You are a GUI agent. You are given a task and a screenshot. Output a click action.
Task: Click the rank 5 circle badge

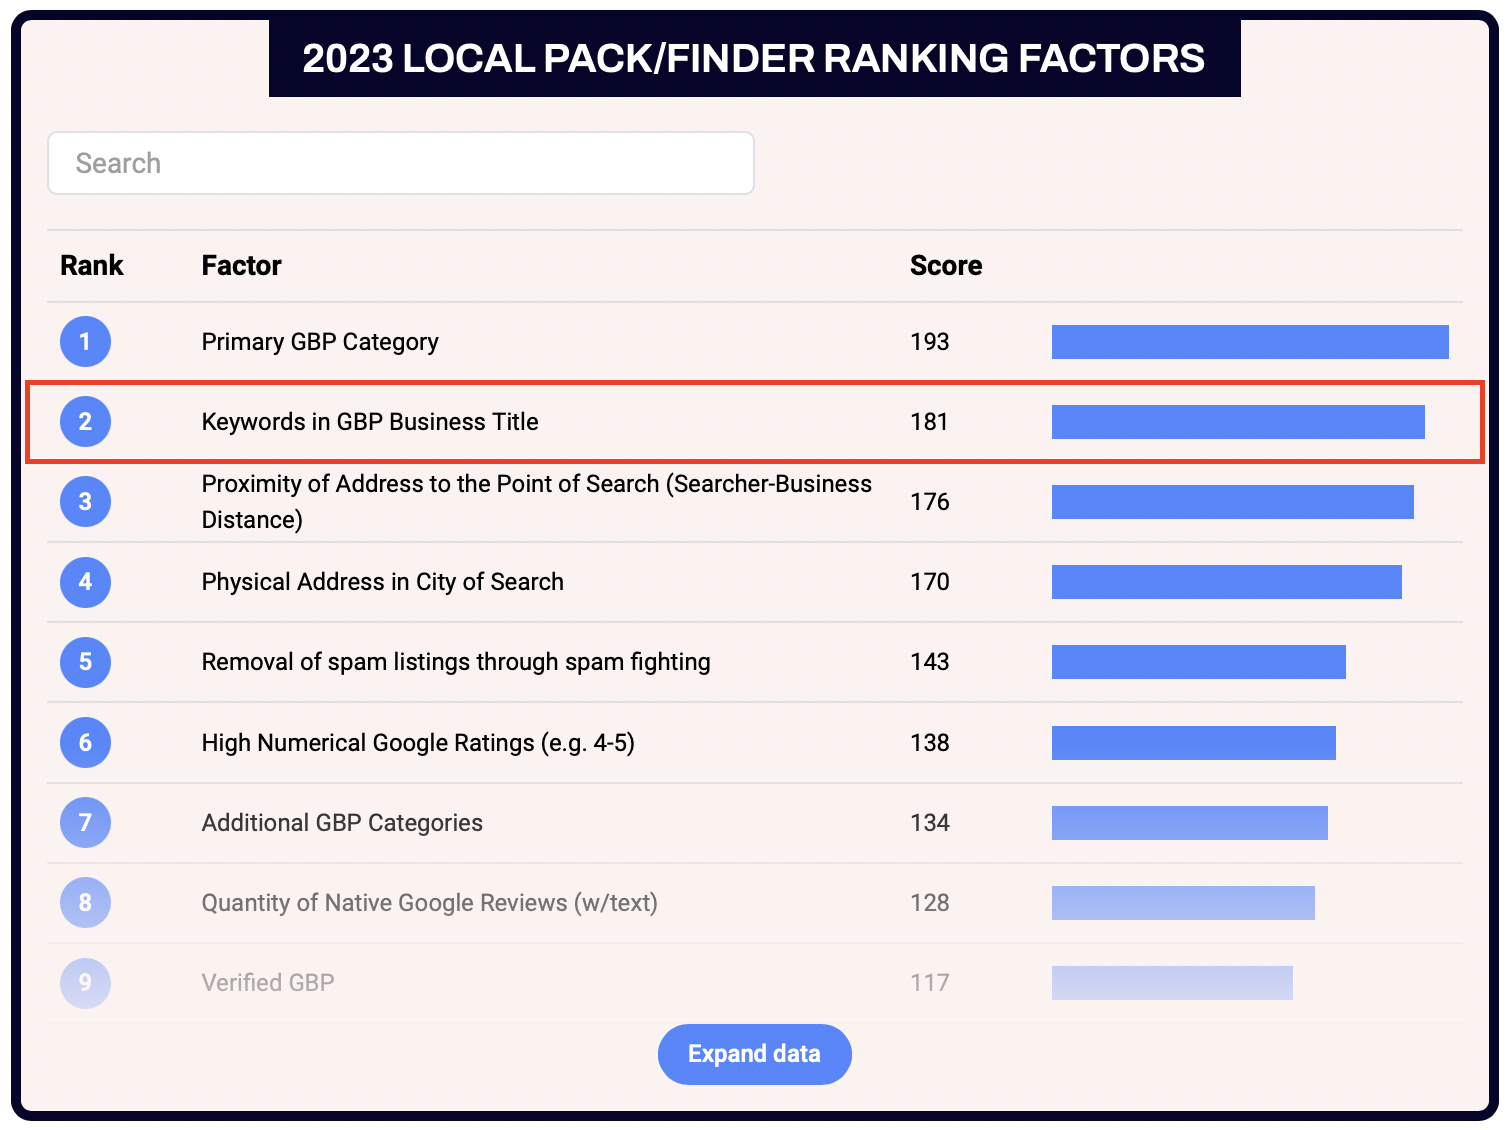pos(85,662)
